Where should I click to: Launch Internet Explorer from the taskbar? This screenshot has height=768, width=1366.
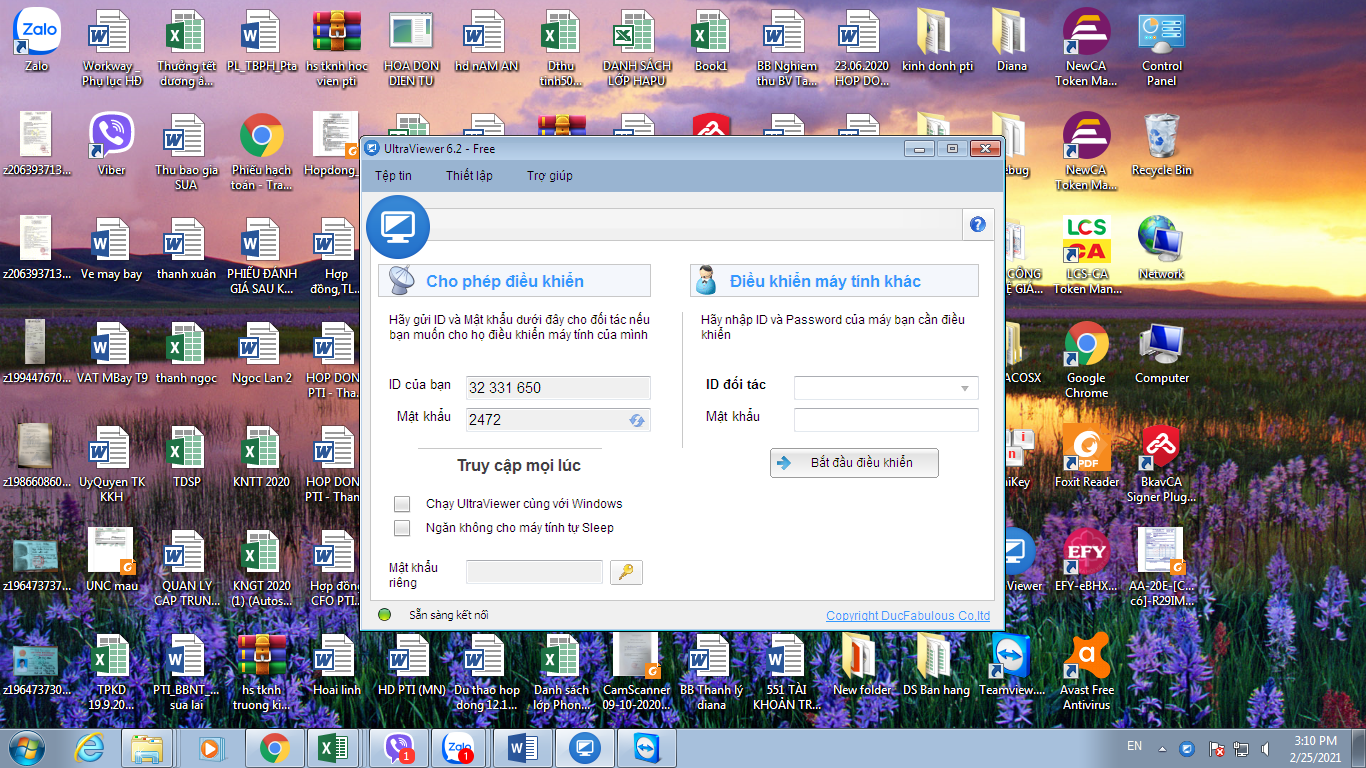click(x=89, y=748)
